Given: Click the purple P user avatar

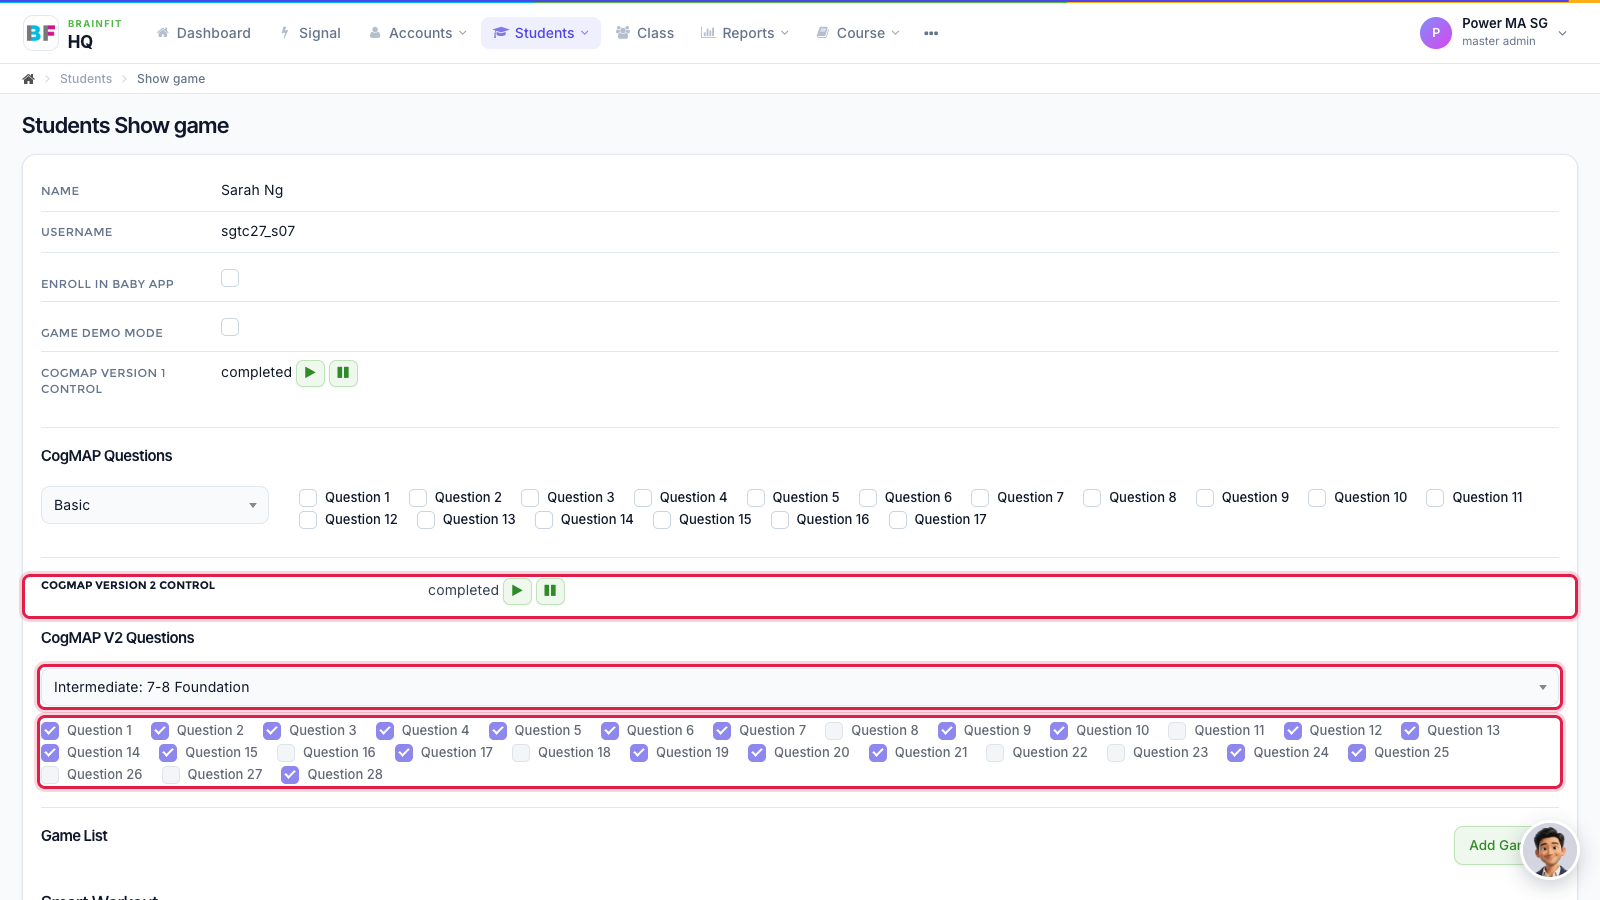Looking at the screenshot, I should point(1436,33).
